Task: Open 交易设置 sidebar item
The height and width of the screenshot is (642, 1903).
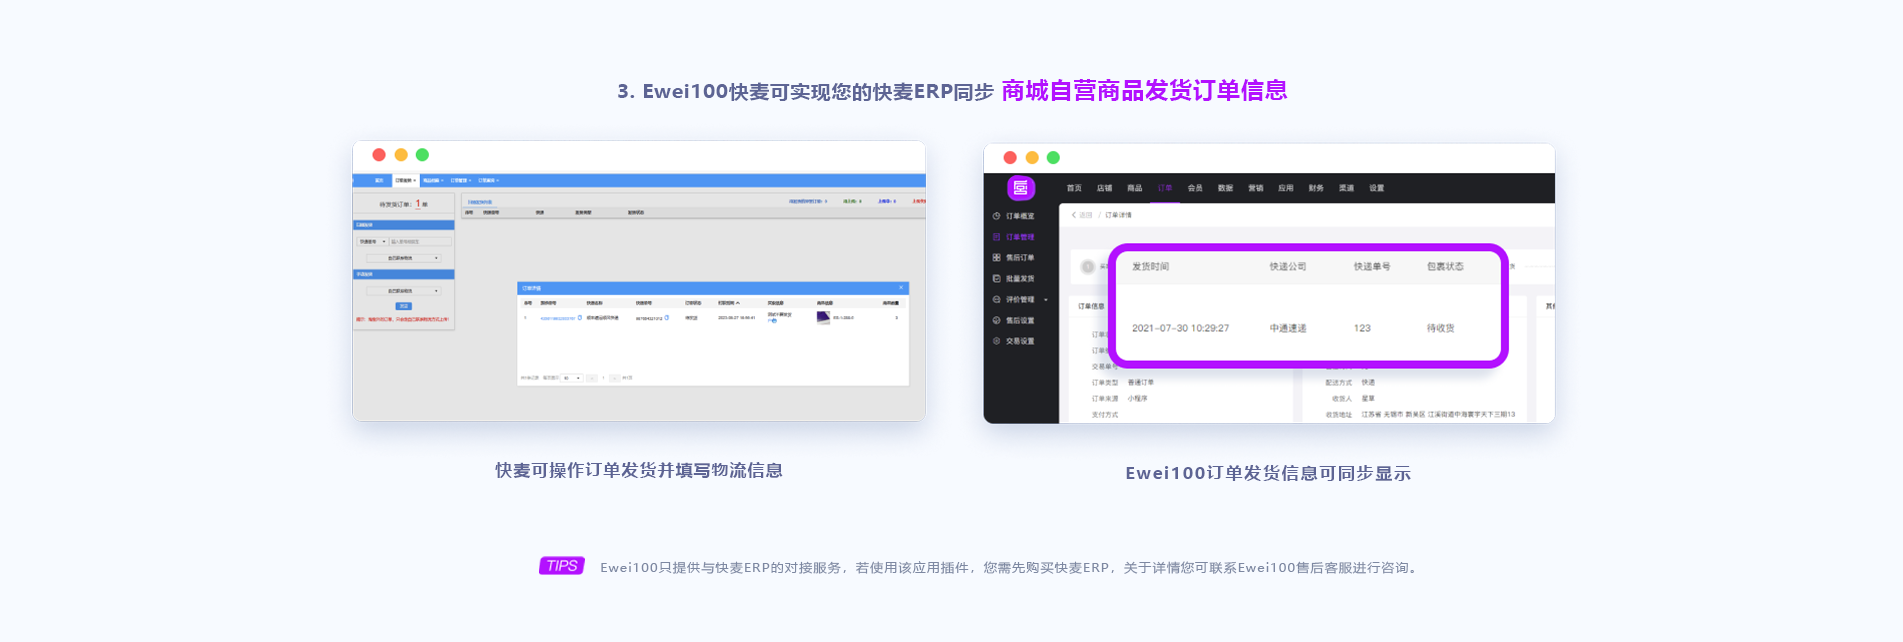Action: (1019, 341)
